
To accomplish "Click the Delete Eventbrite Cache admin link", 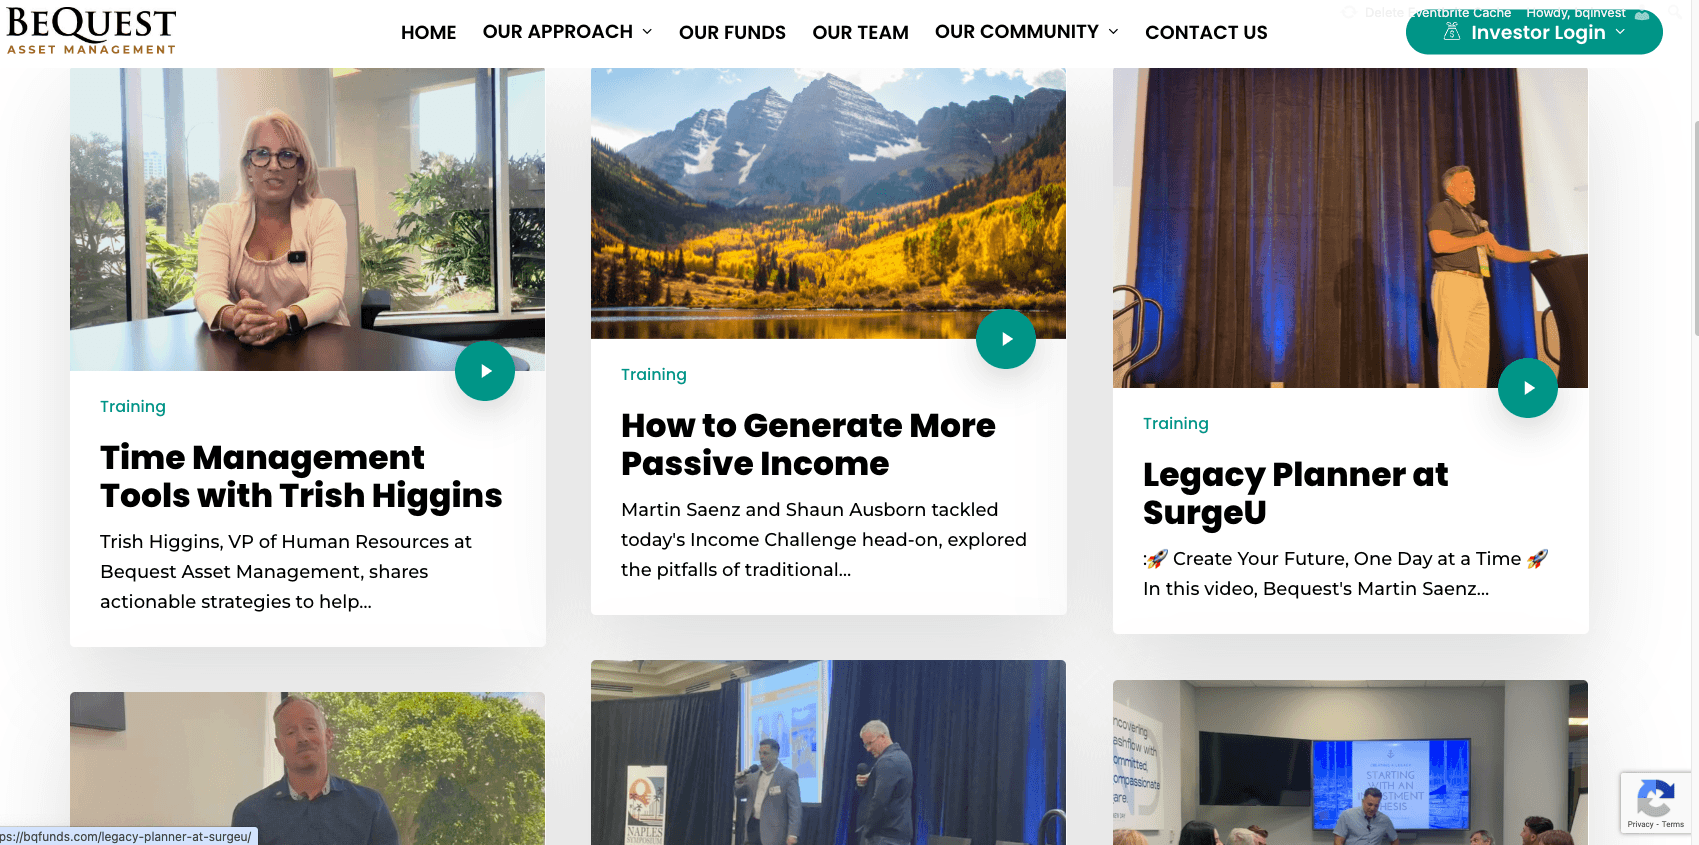I will tap(1438, 12).
